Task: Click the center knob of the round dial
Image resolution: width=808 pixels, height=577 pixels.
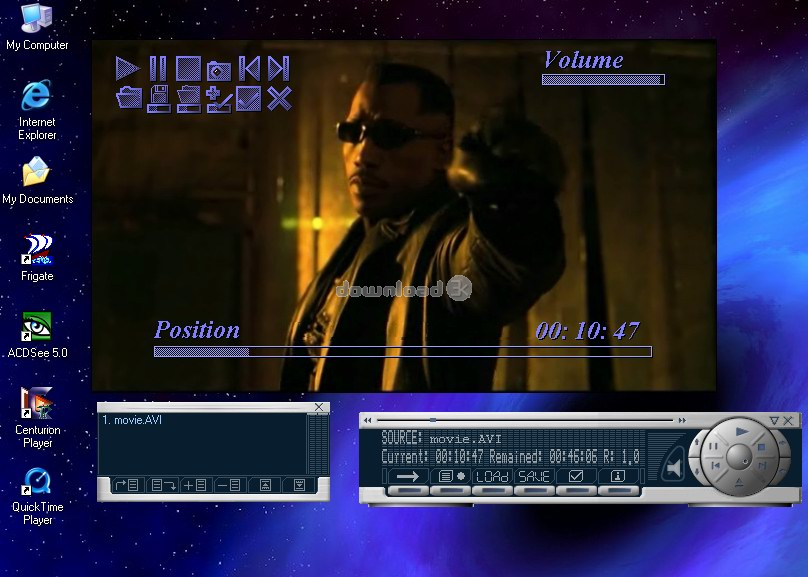Action: pos(740,457)
